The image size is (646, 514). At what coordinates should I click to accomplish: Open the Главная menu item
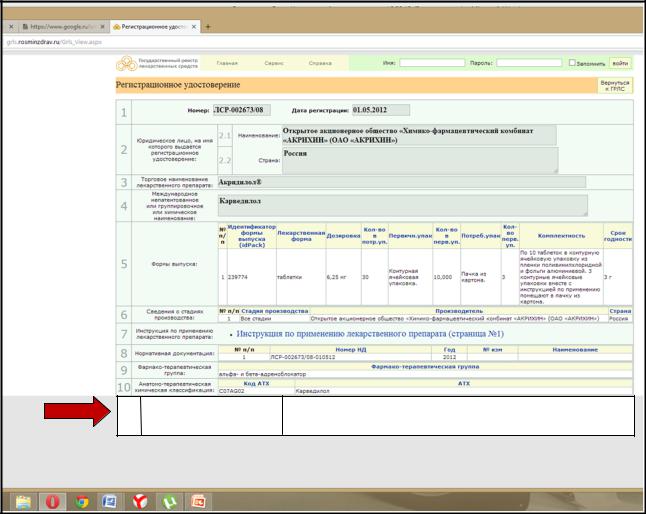(227, 63)
